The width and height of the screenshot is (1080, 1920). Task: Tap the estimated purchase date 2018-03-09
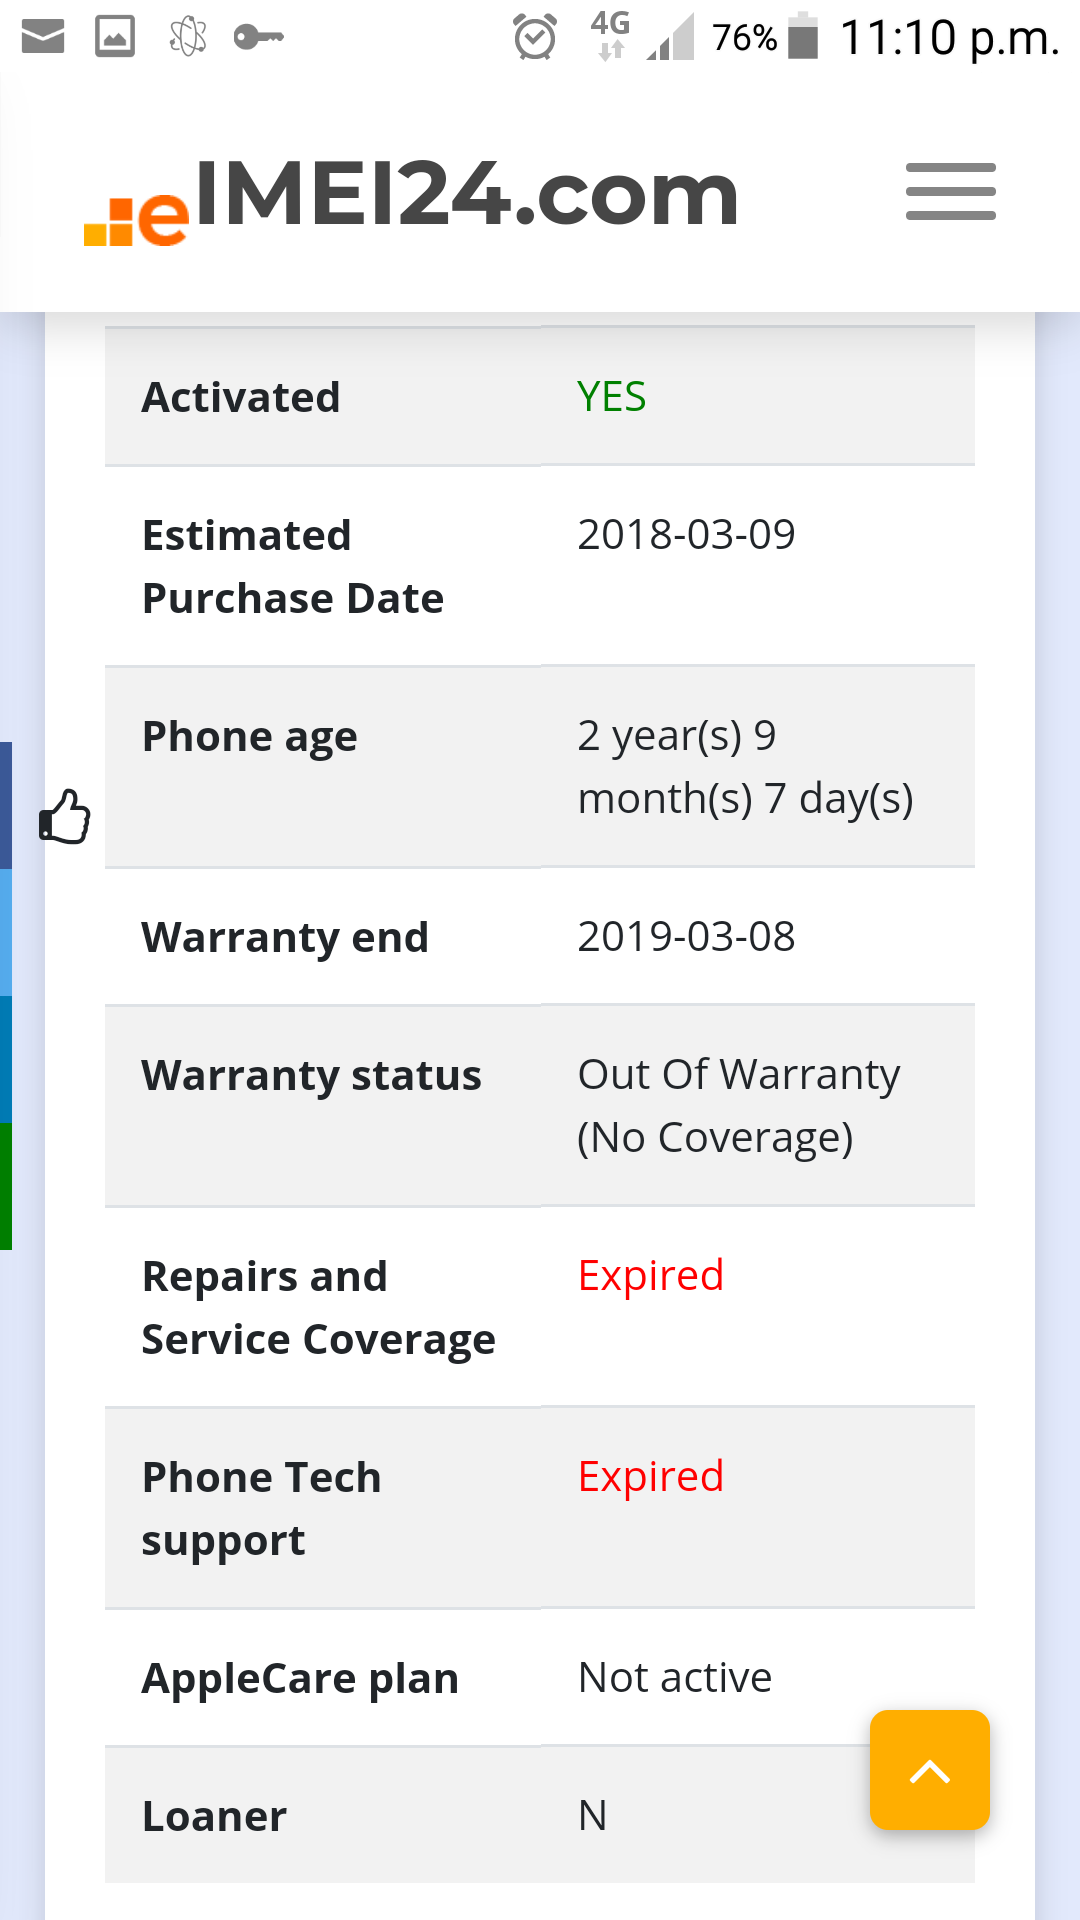click(686, 534)
